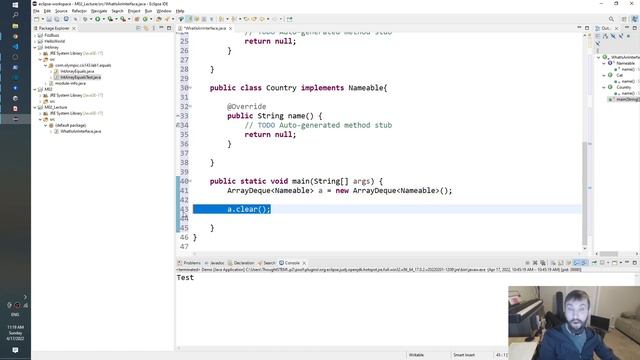The height and width of the screenshot is (360, 640).
Task: Open the Window menu
Action: click(164, 11)
